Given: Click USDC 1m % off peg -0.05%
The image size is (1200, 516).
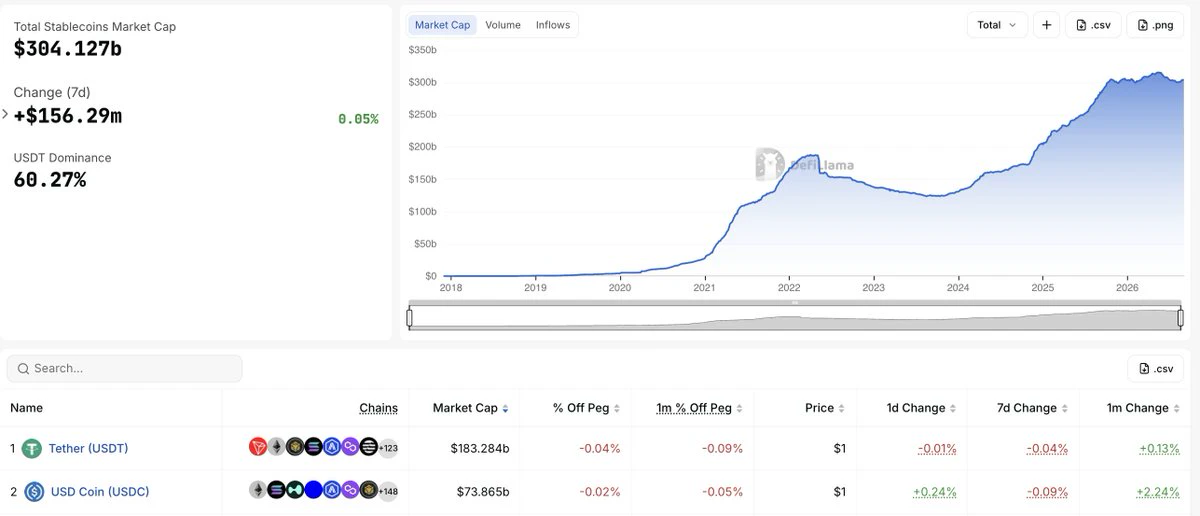Looking at the screenshot, I should (722, 492).
